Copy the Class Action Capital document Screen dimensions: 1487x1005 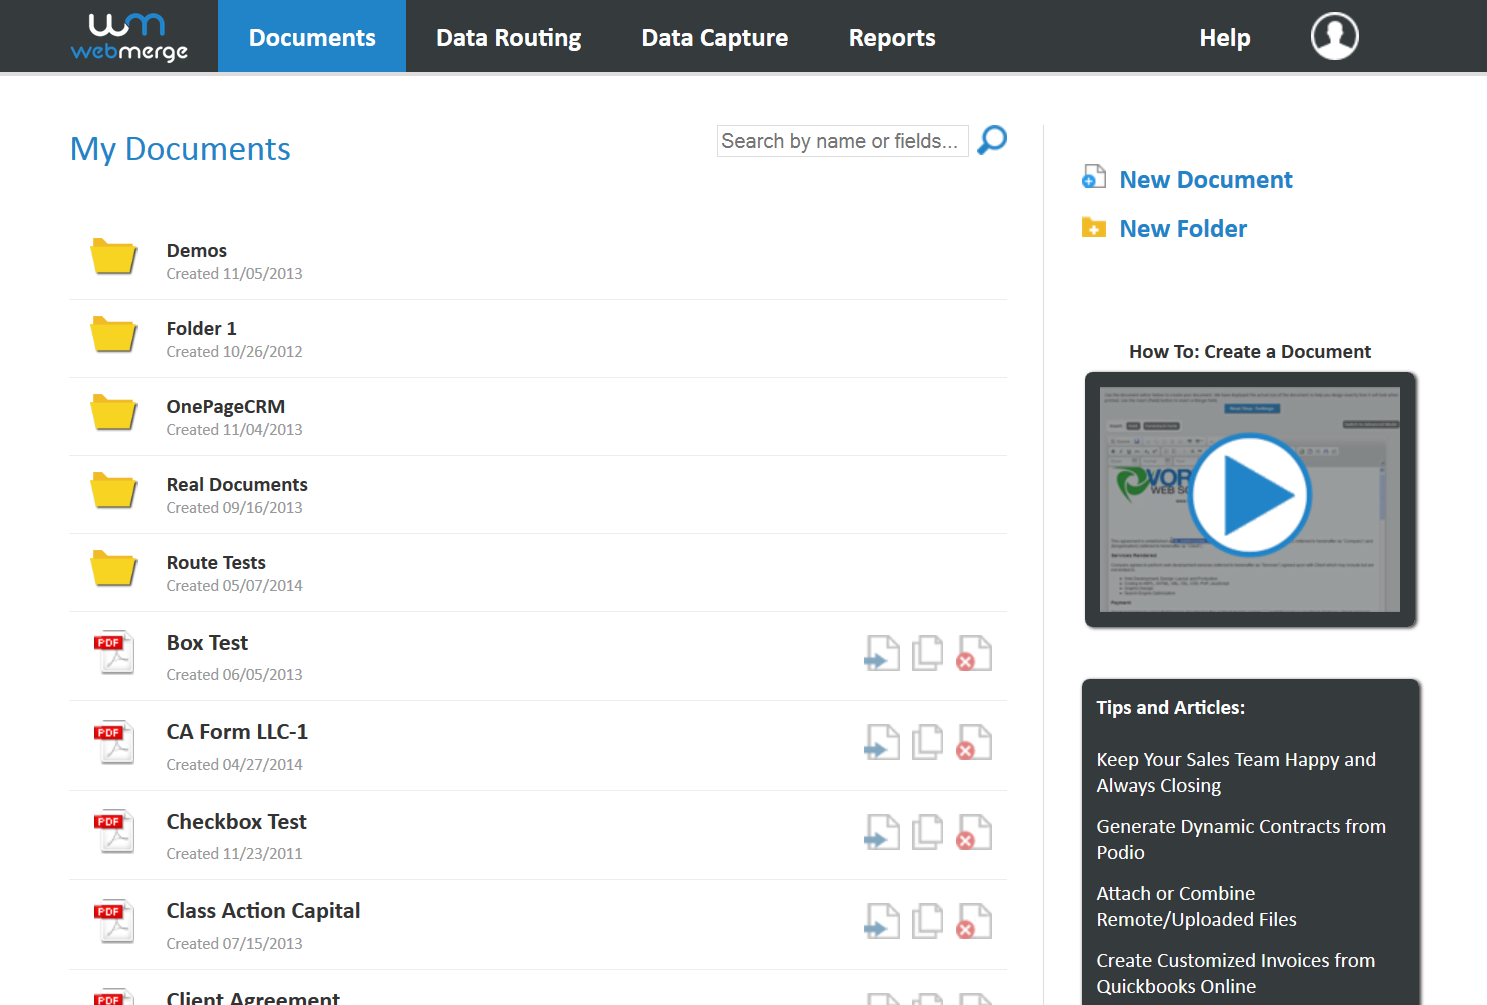pos(928,922)
